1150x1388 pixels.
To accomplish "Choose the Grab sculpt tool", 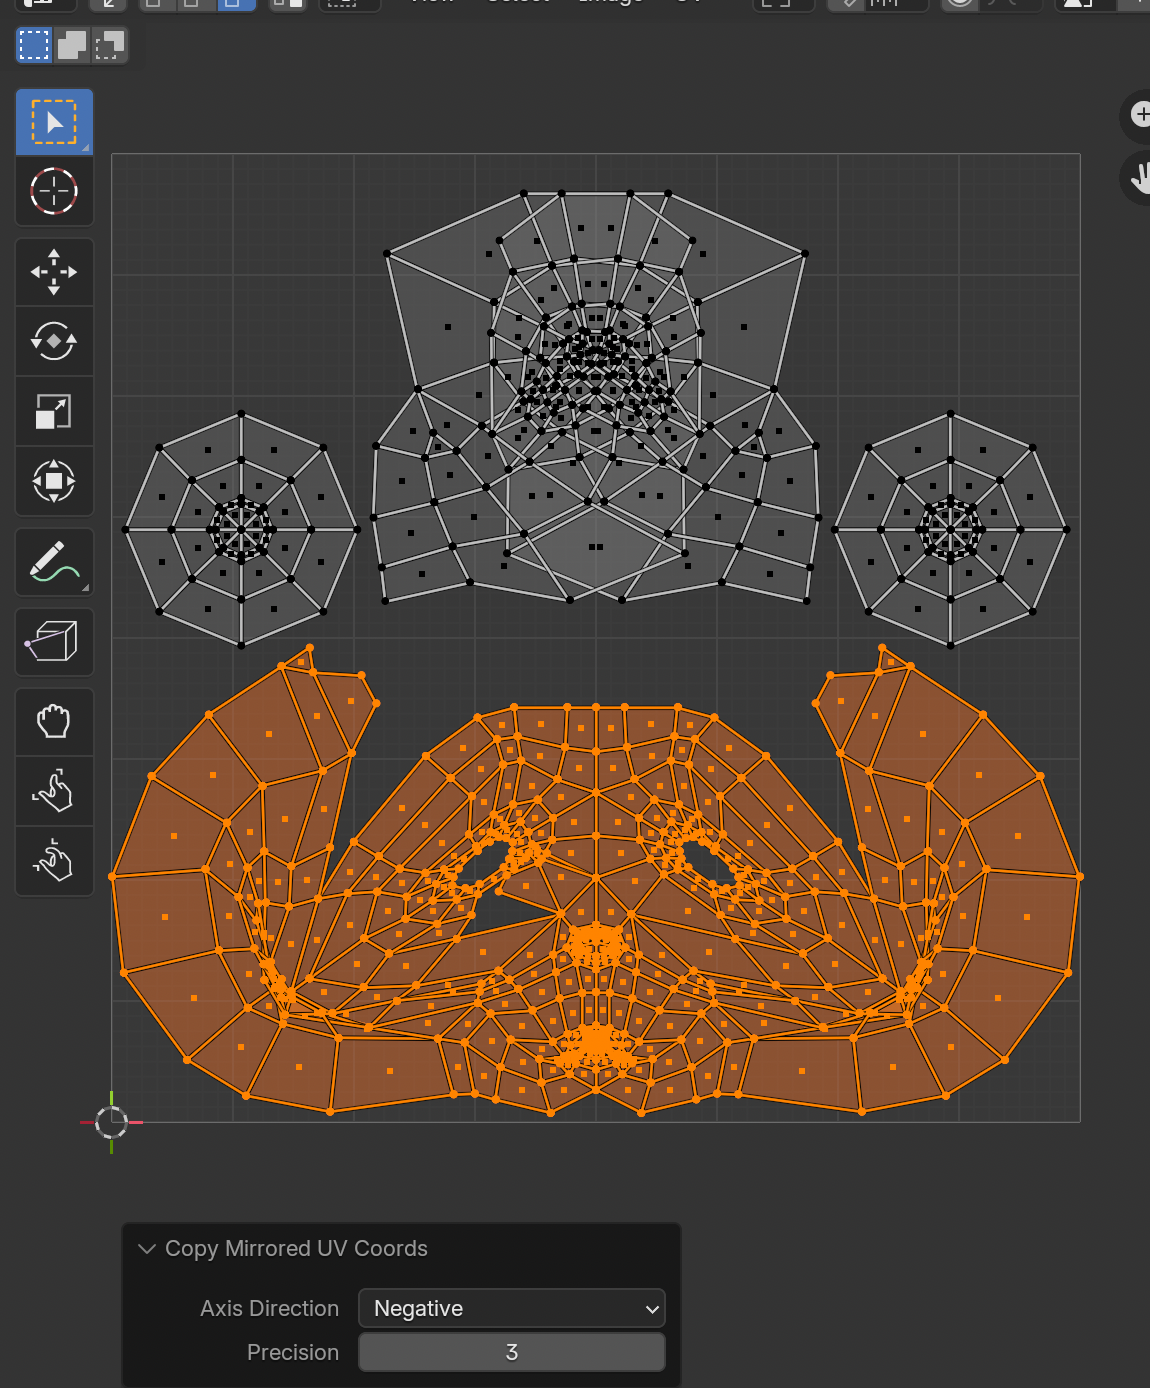I will (x=54, y=722).
